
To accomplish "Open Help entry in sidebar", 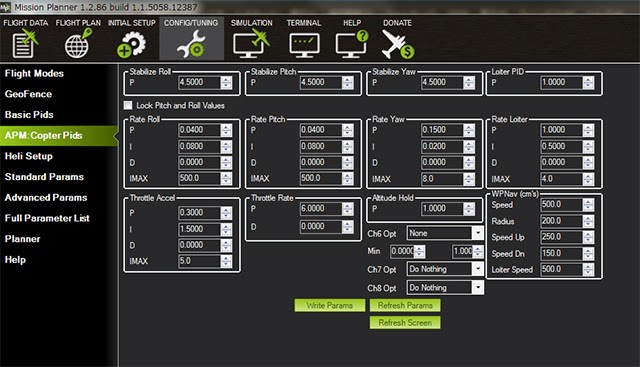I will click(x=15, y=260).
